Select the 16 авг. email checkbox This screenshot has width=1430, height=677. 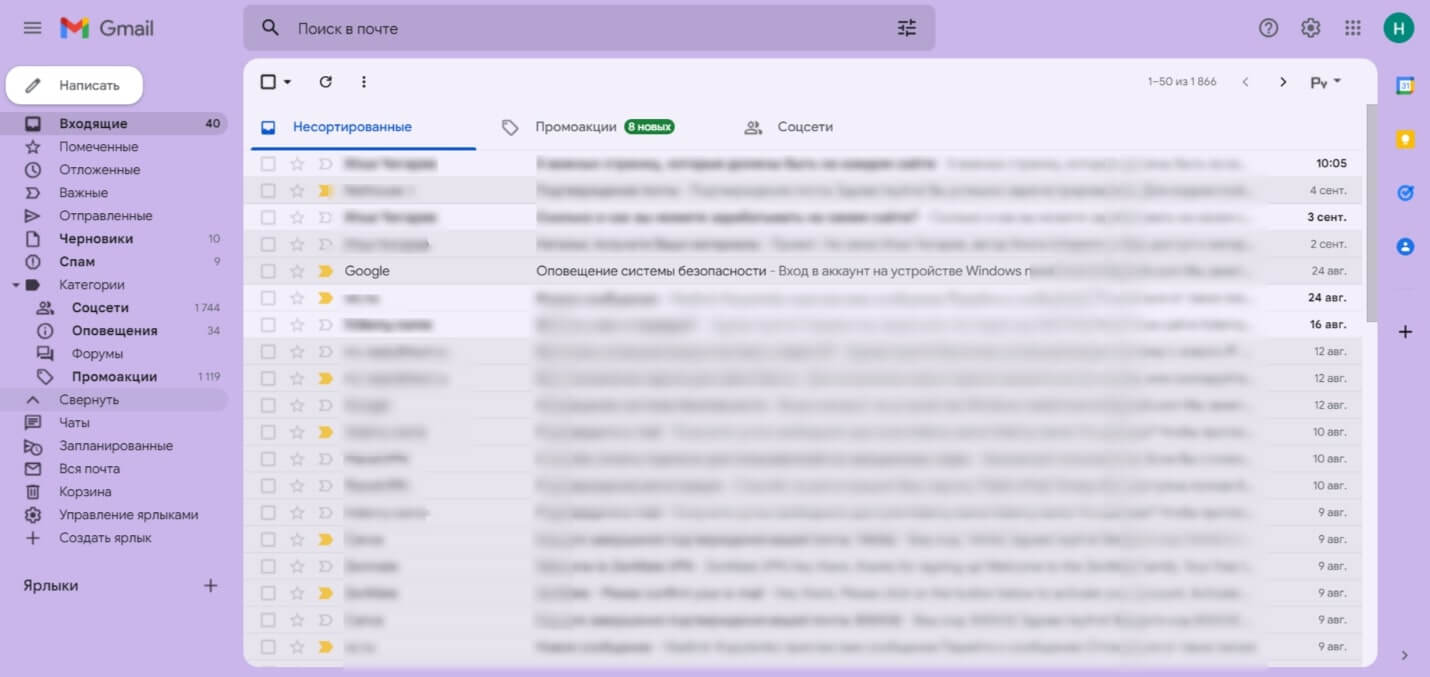pyautogui.click(x=268, y=325)
